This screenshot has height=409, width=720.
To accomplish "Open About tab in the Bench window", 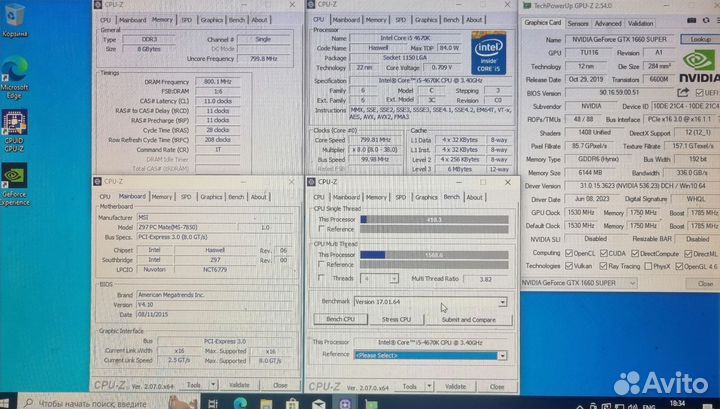I will tap(474, 197).
